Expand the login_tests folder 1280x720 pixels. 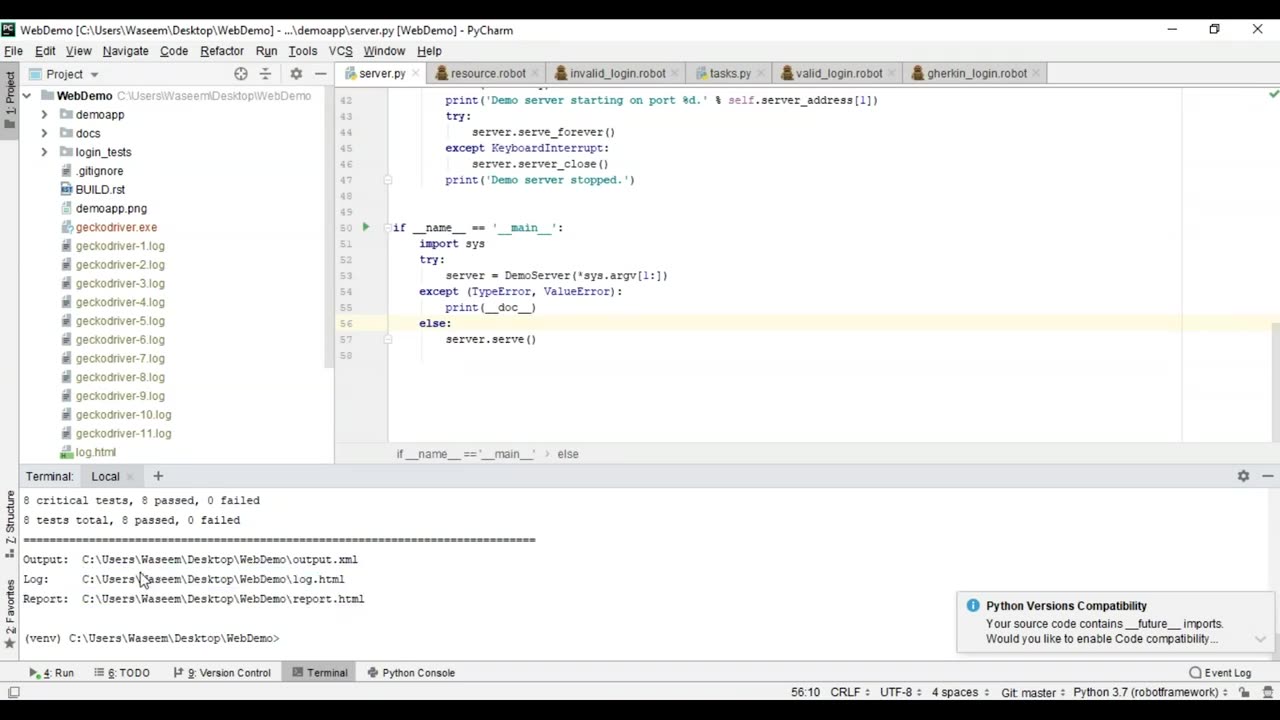pos(44,152)
